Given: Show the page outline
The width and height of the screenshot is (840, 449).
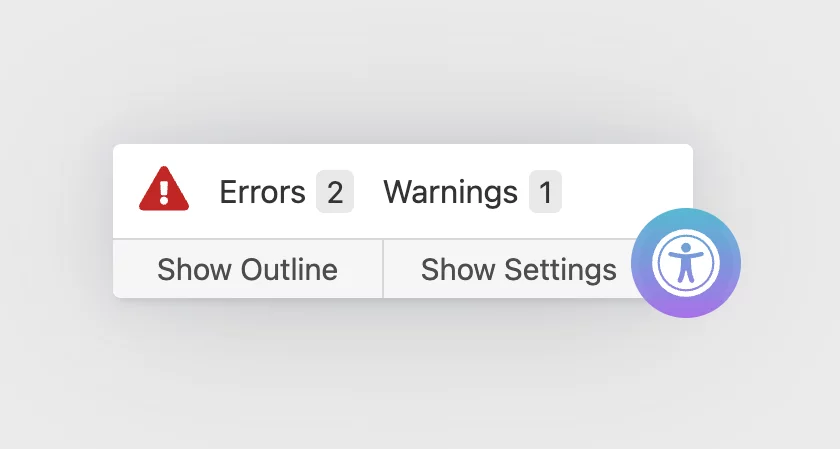Looking at the screenshot, I should (x=248, y=269).
